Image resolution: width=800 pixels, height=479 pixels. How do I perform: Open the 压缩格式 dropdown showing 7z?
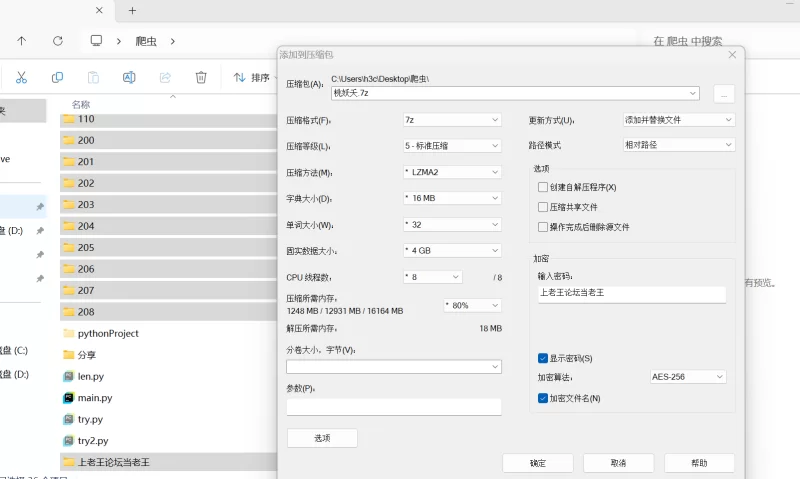451,120
